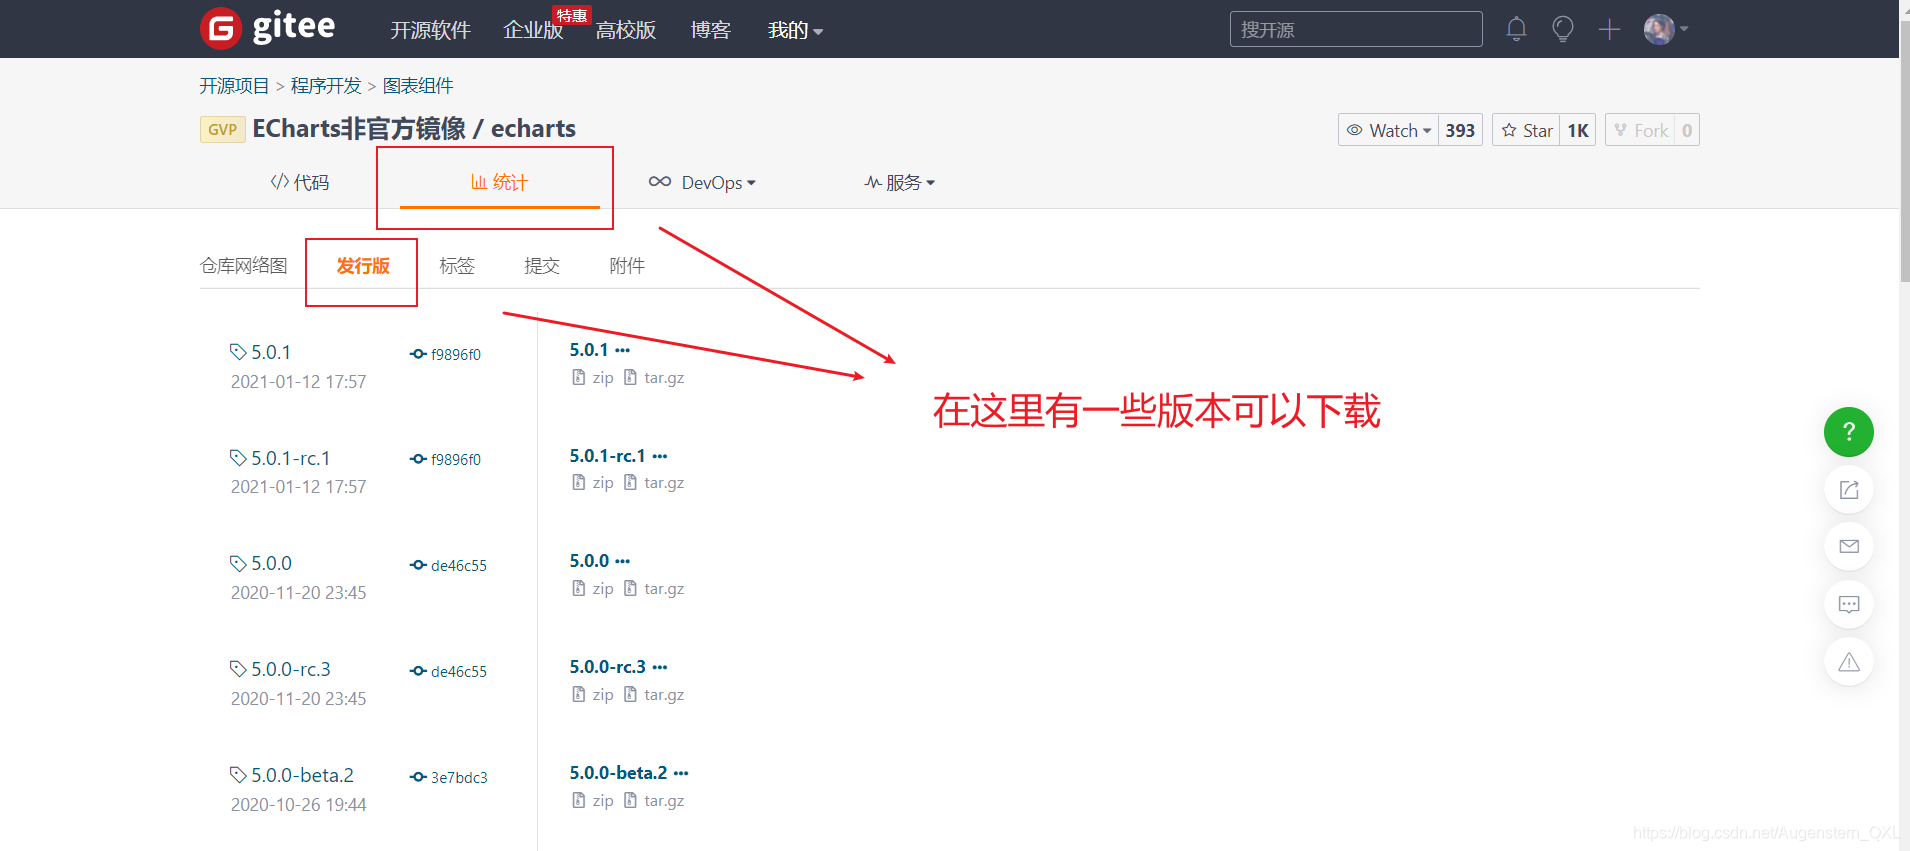Image resolution: width=1910 pixels, height=851 pixels.
Task: Select the 发行版 sub-tab
Action: pyautogui.click(x=363, y=265)
